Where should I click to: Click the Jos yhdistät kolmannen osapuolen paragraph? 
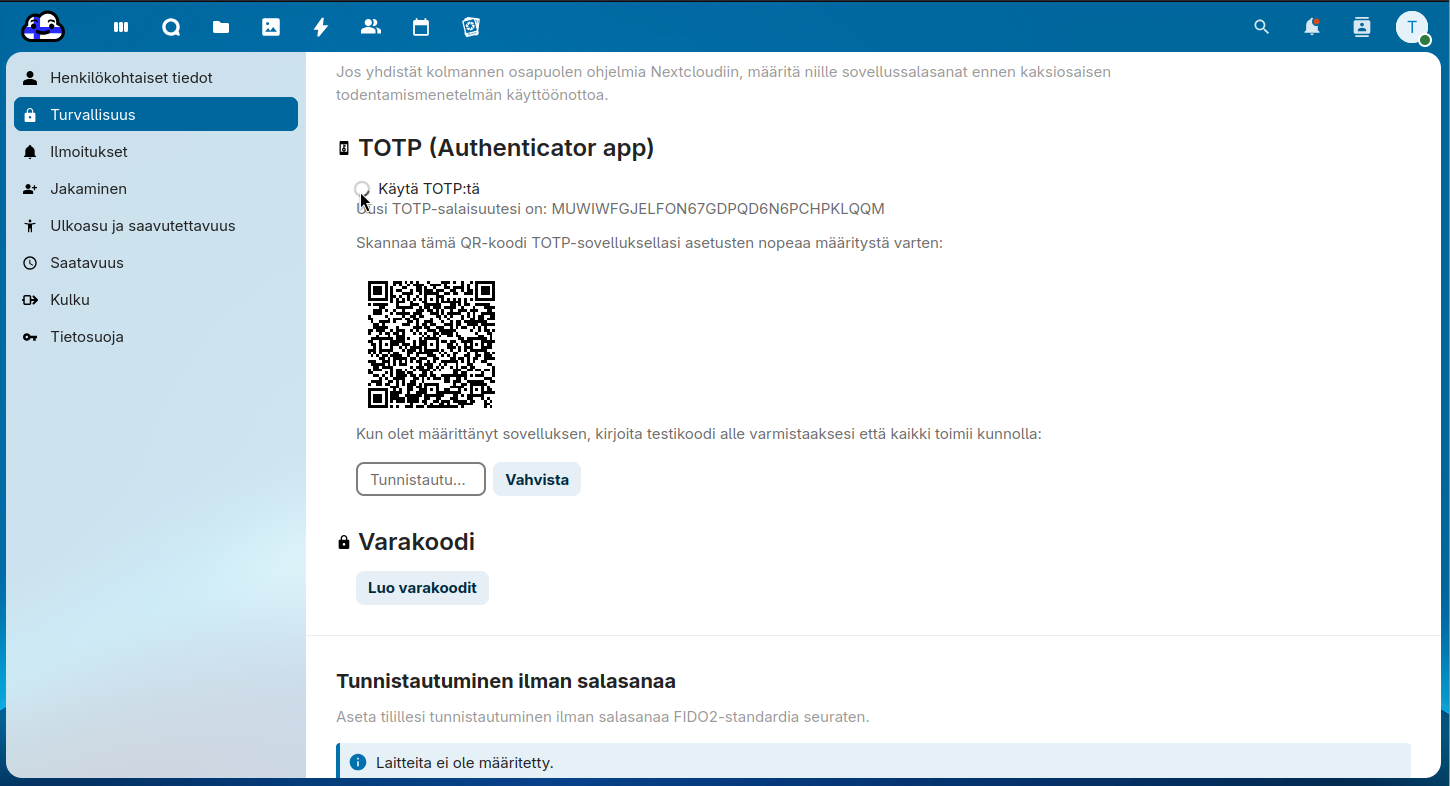[x=724, y=84]
